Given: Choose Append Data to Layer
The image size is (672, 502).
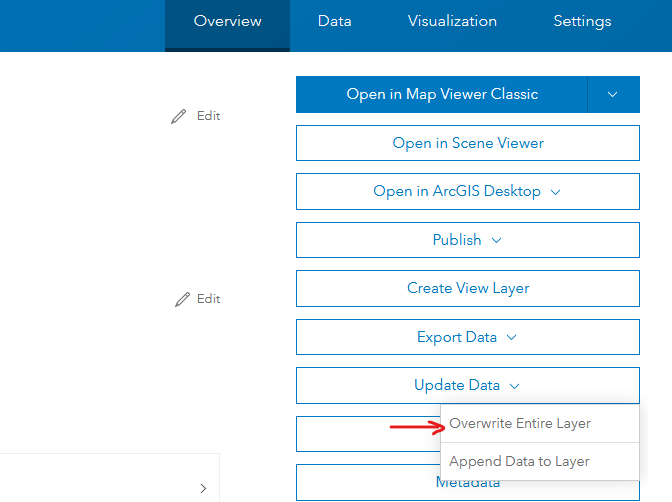Looking at the screenshot, I should [x=519, y=462].
